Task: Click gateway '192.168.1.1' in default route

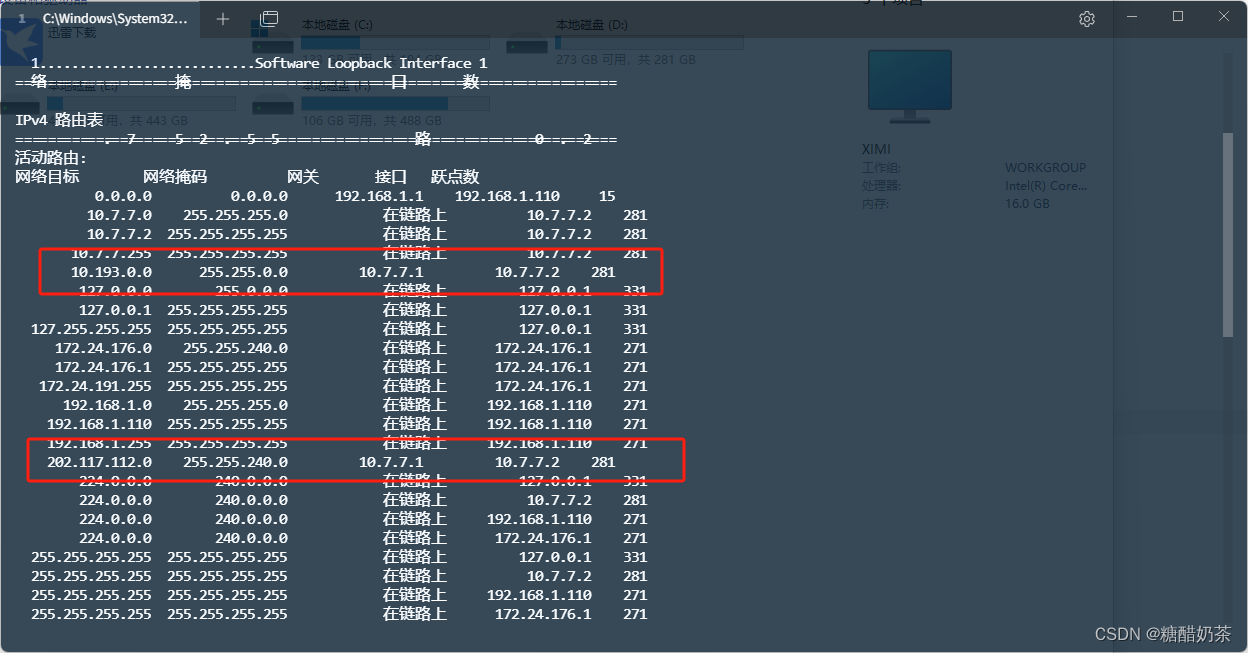Action: tap(379, 196)
